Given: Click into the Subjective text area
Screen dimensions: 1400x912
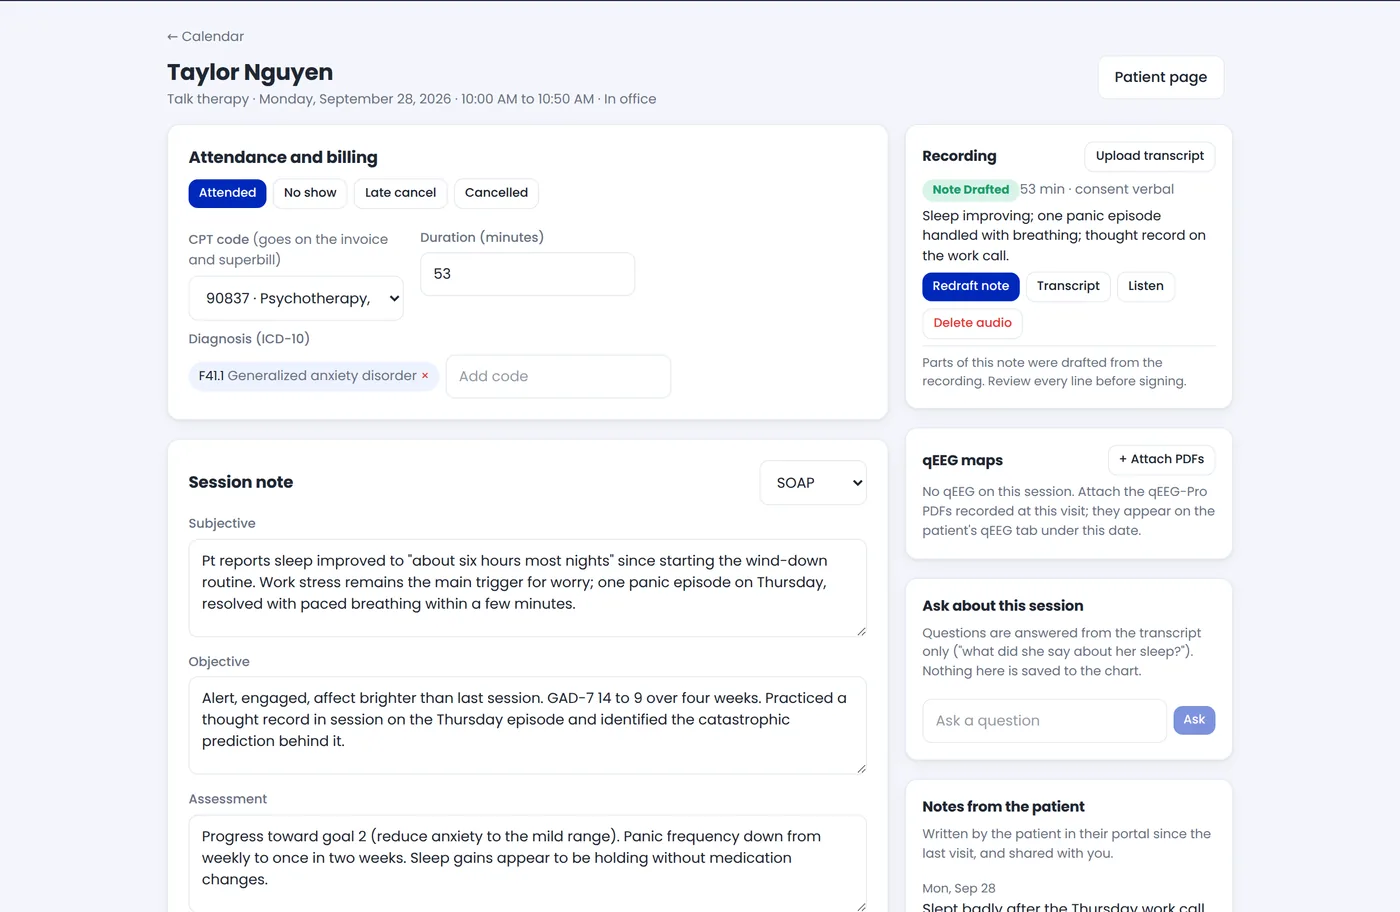Looking at the screenshot, I should [x=527, y=588].
